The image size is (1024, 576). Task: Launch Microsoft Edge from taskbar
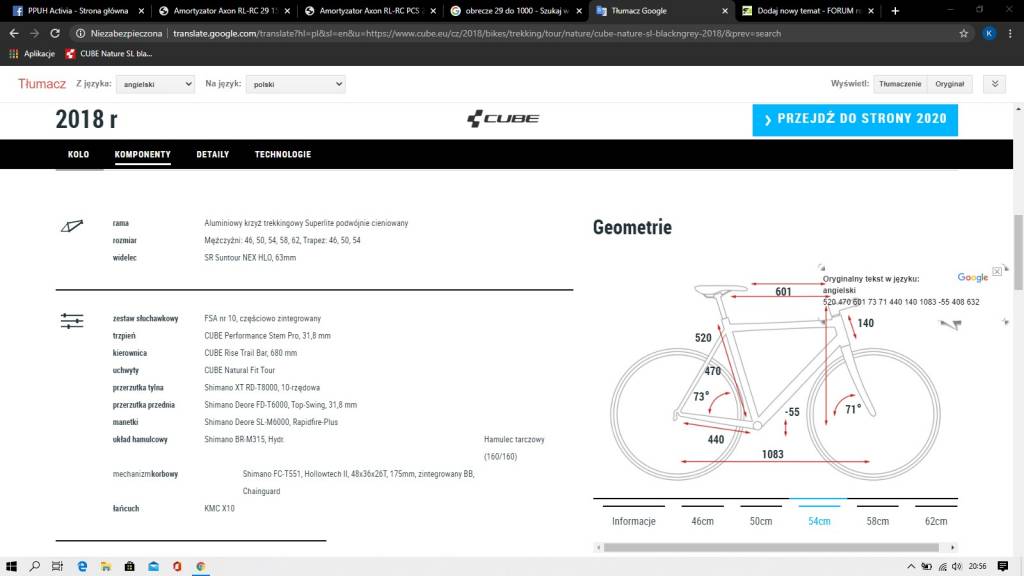[82, 566]
